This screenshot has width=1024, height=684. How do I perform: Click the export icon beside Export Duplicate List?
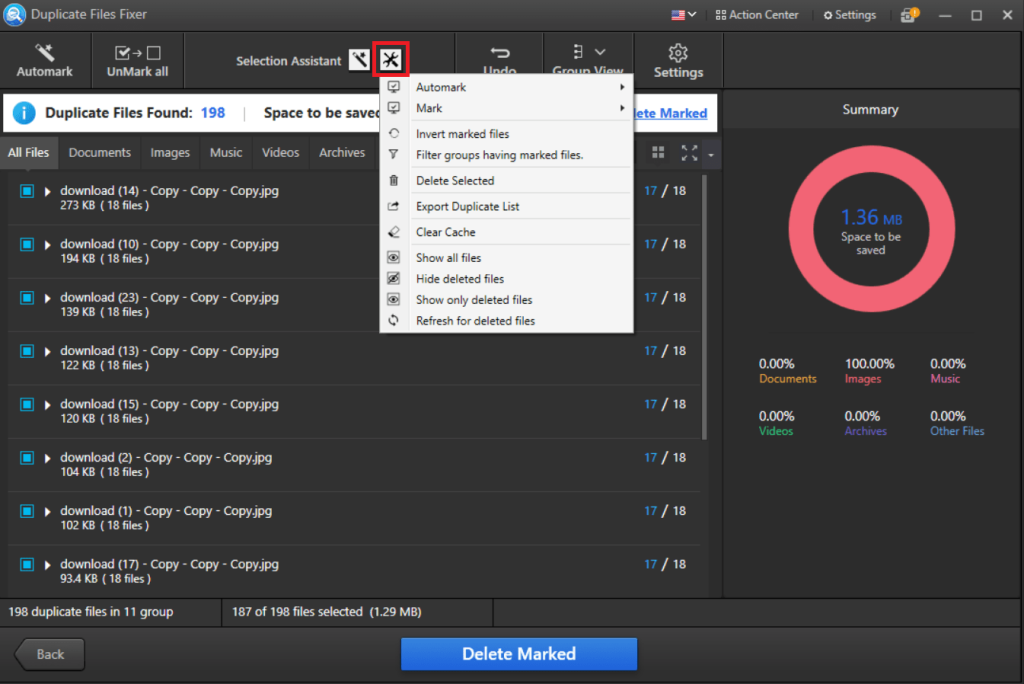pyautogui.click(x=394, y=206)
